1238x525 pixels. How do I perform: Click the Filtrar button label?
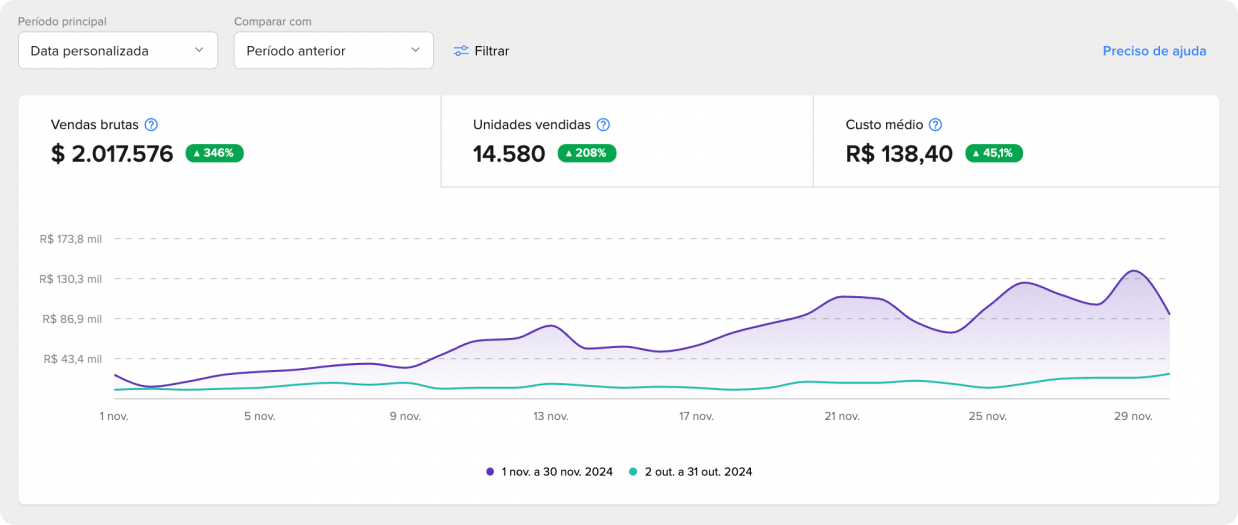[x=492, y=51]
